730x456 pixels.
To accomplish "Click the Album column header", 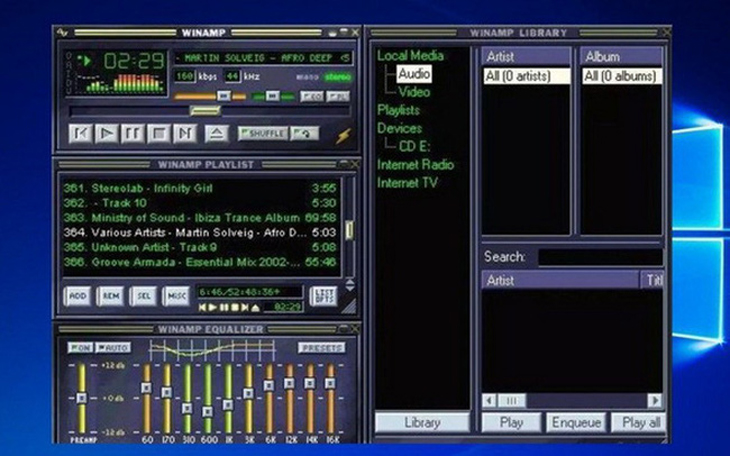I will point(622,56).
